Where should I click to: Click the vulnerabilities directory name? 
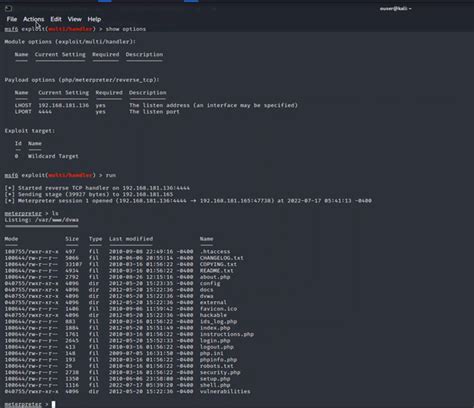click(x=225, y=391)
